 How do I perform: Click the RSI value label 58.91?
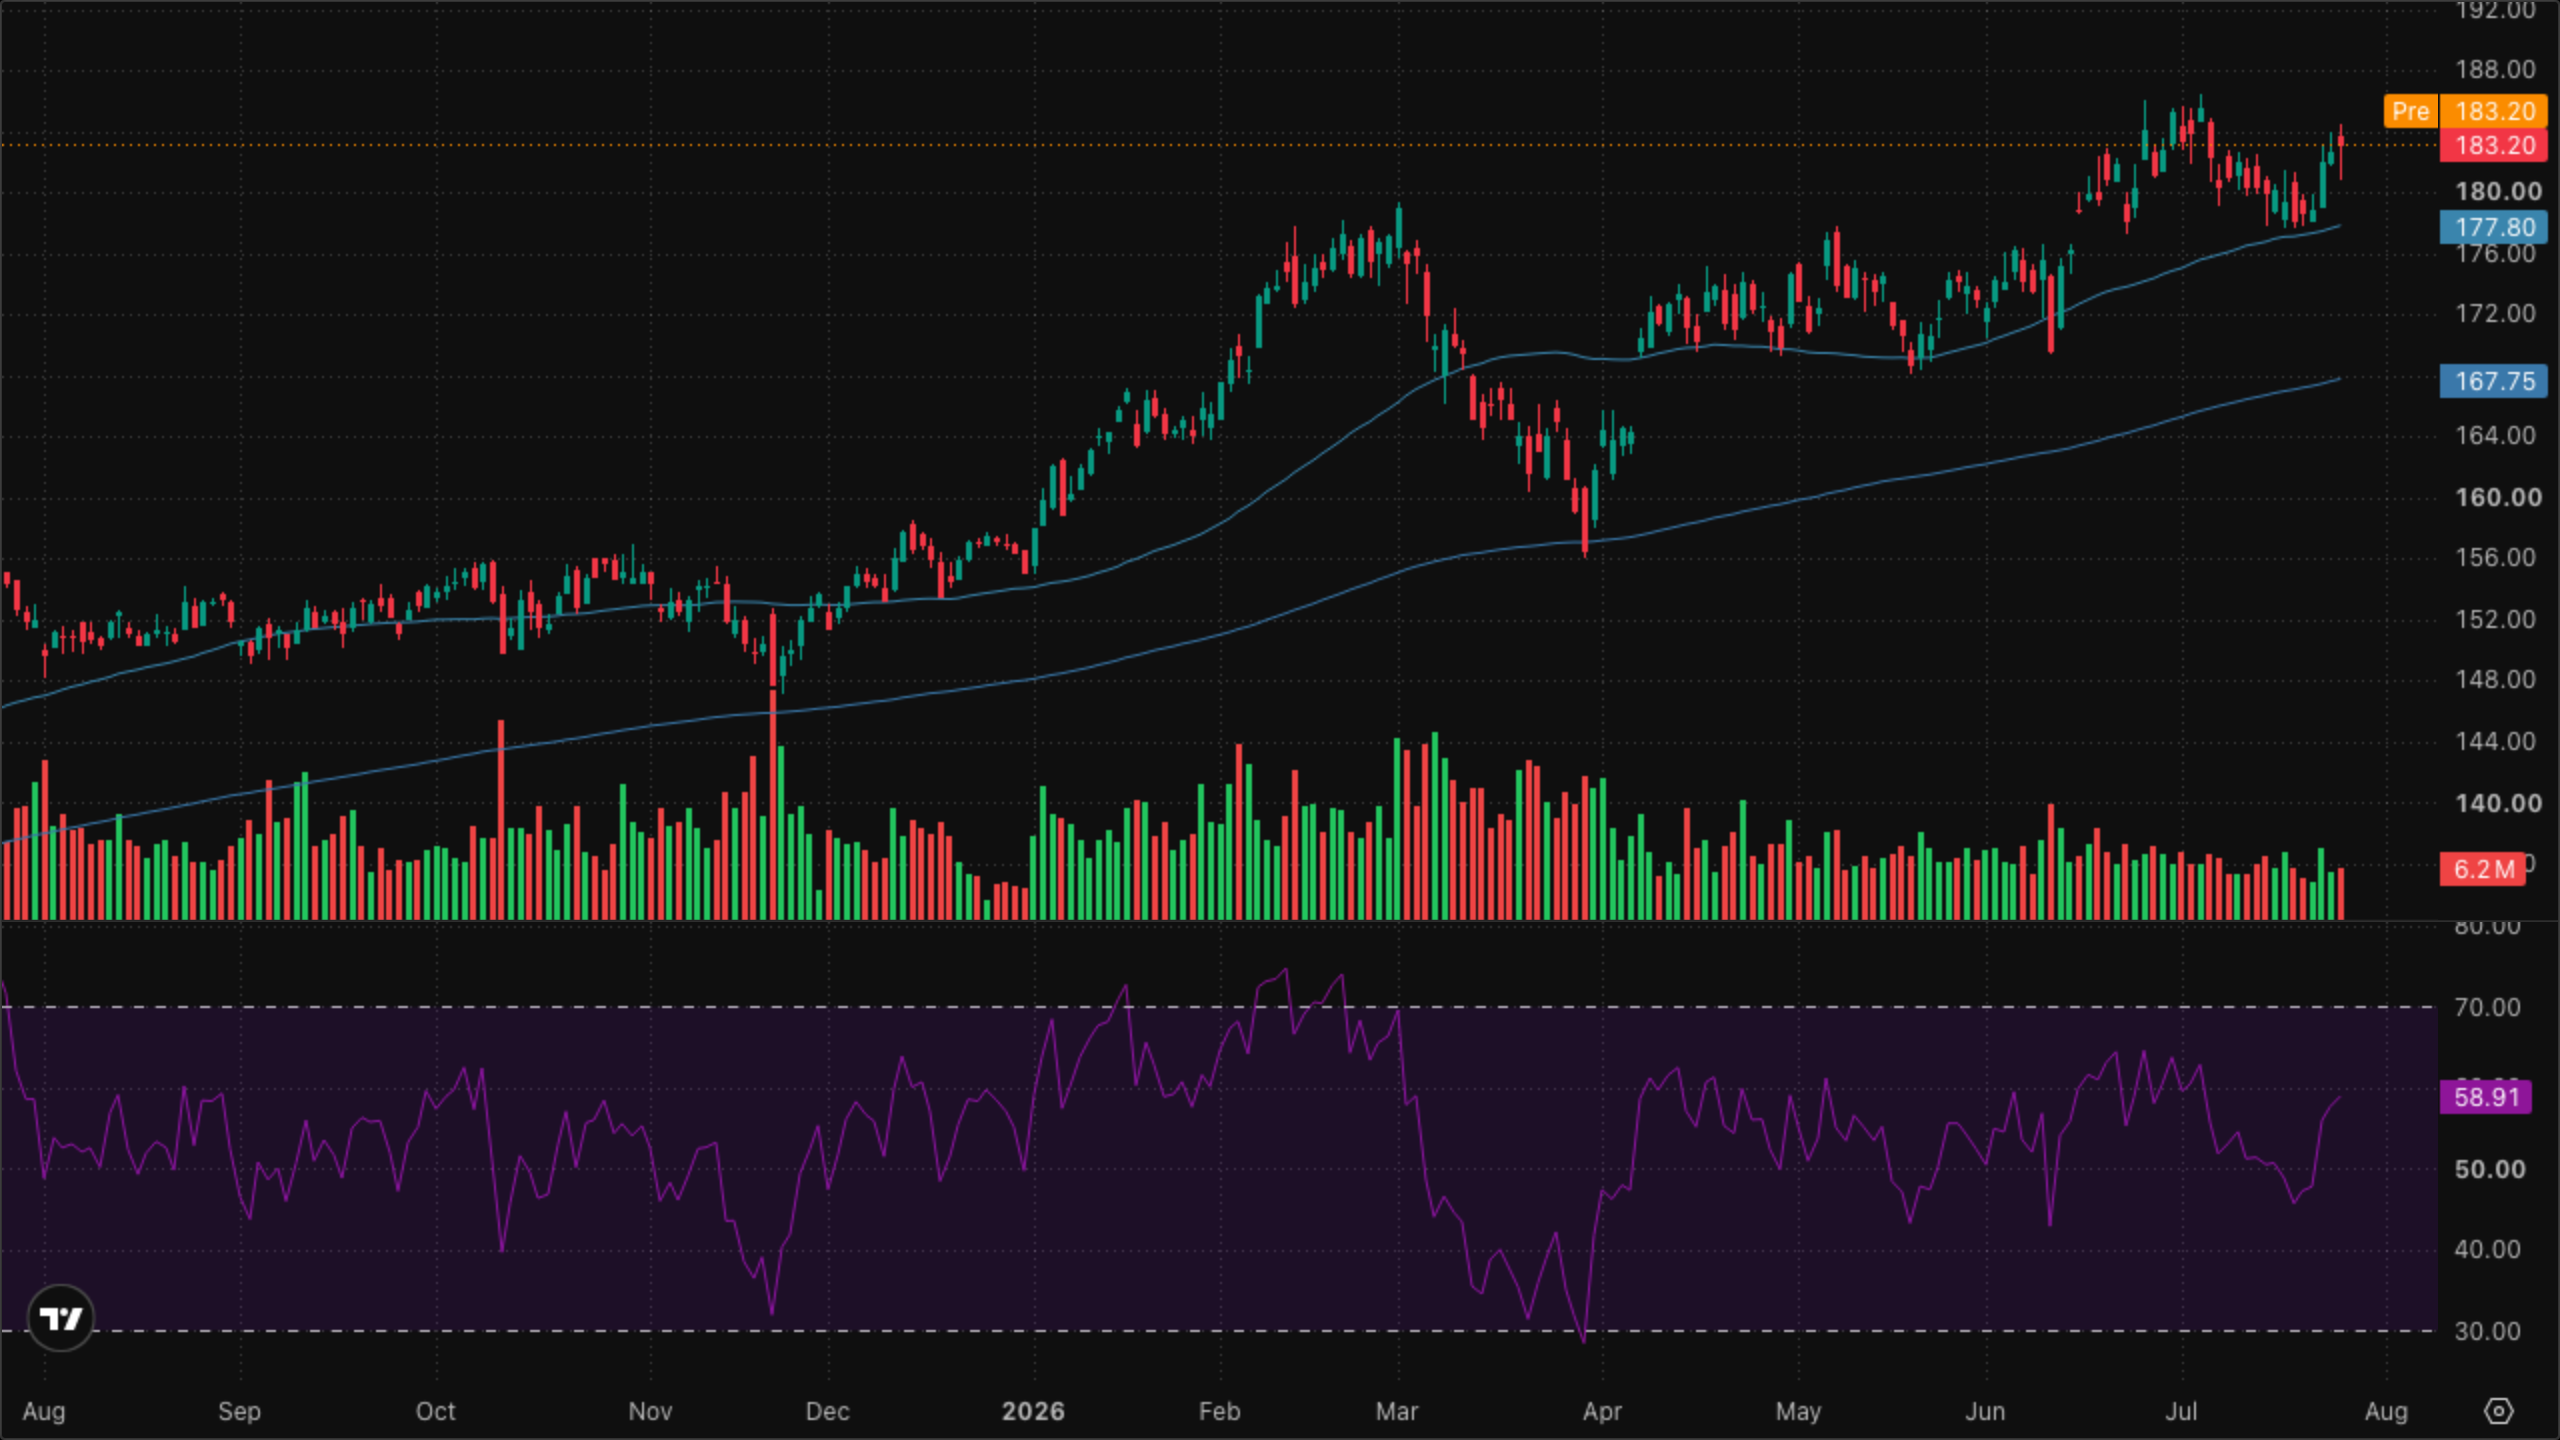pos(2486,1097)
